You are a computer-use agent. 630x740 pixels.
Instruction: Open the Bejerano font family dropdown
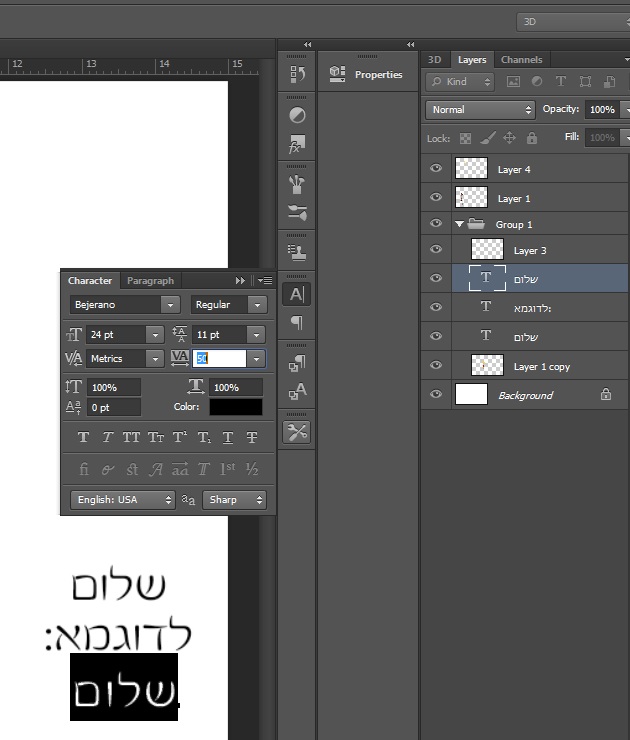[170, 305]
